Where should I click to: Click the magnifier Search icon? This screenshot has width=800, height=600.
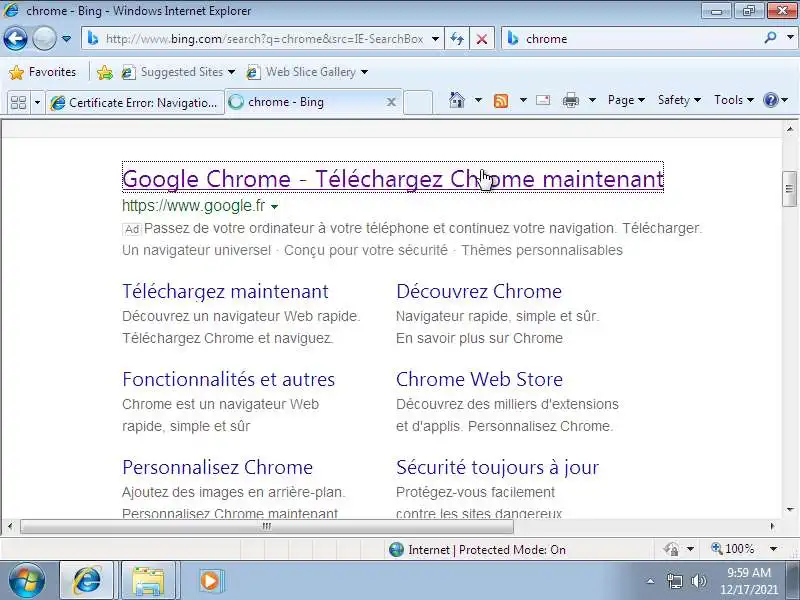tap(770, 37)
